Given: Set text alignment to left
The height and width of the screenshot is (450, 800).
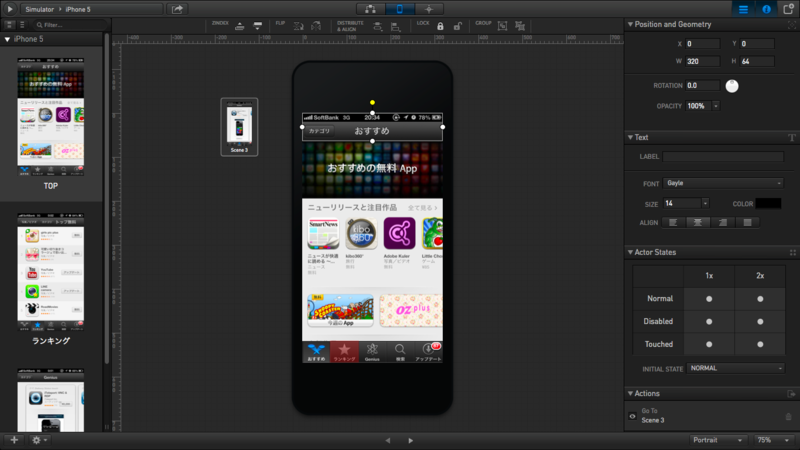Looking at the screenshot, I should coord(673,222).
